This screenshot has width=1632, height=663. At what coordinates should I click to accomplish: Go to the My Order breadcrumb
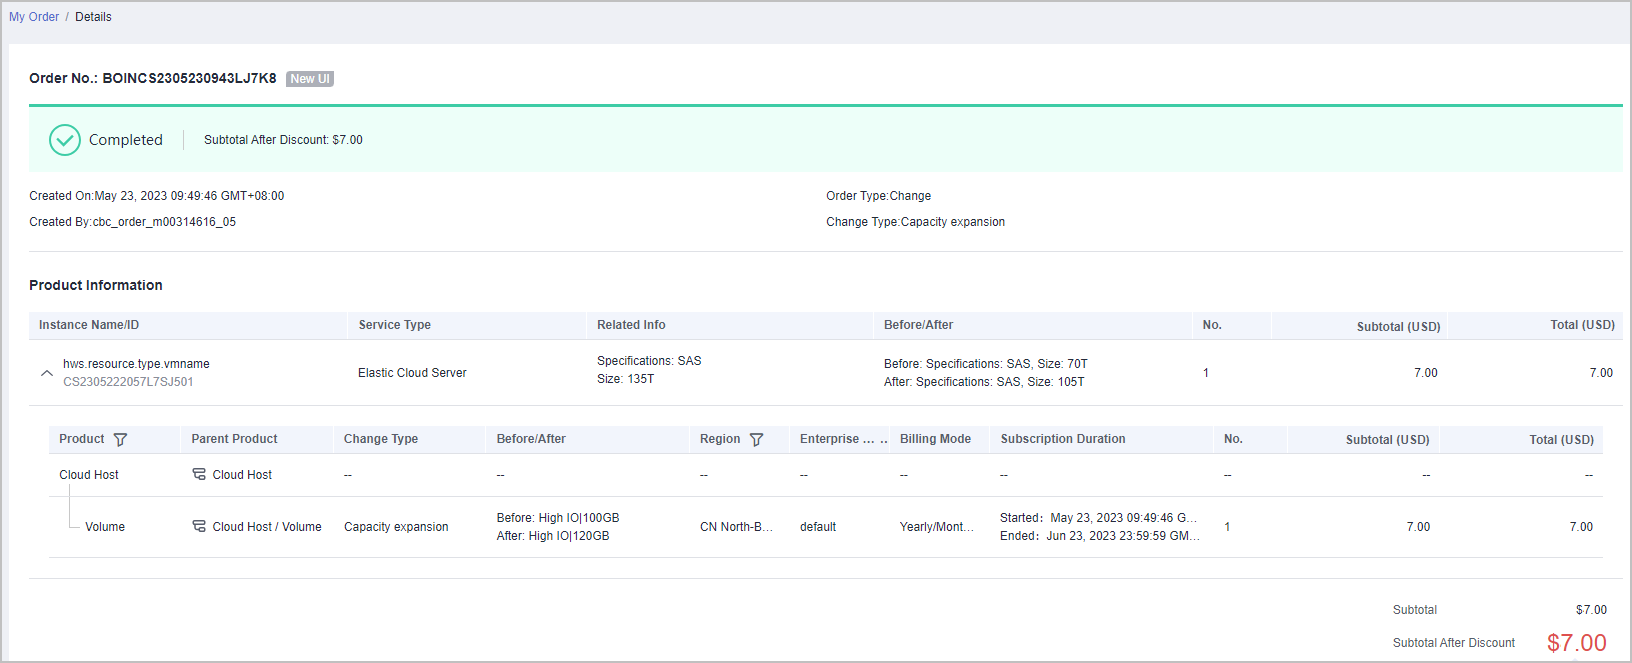pyautogui.click(x=34, y=17)
